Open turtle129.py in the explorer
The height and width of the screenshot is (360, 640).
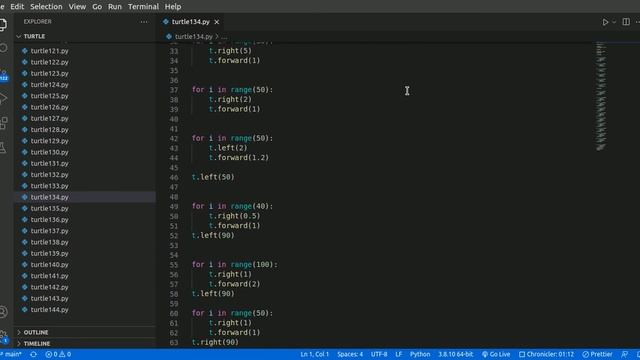pos(85,141)
